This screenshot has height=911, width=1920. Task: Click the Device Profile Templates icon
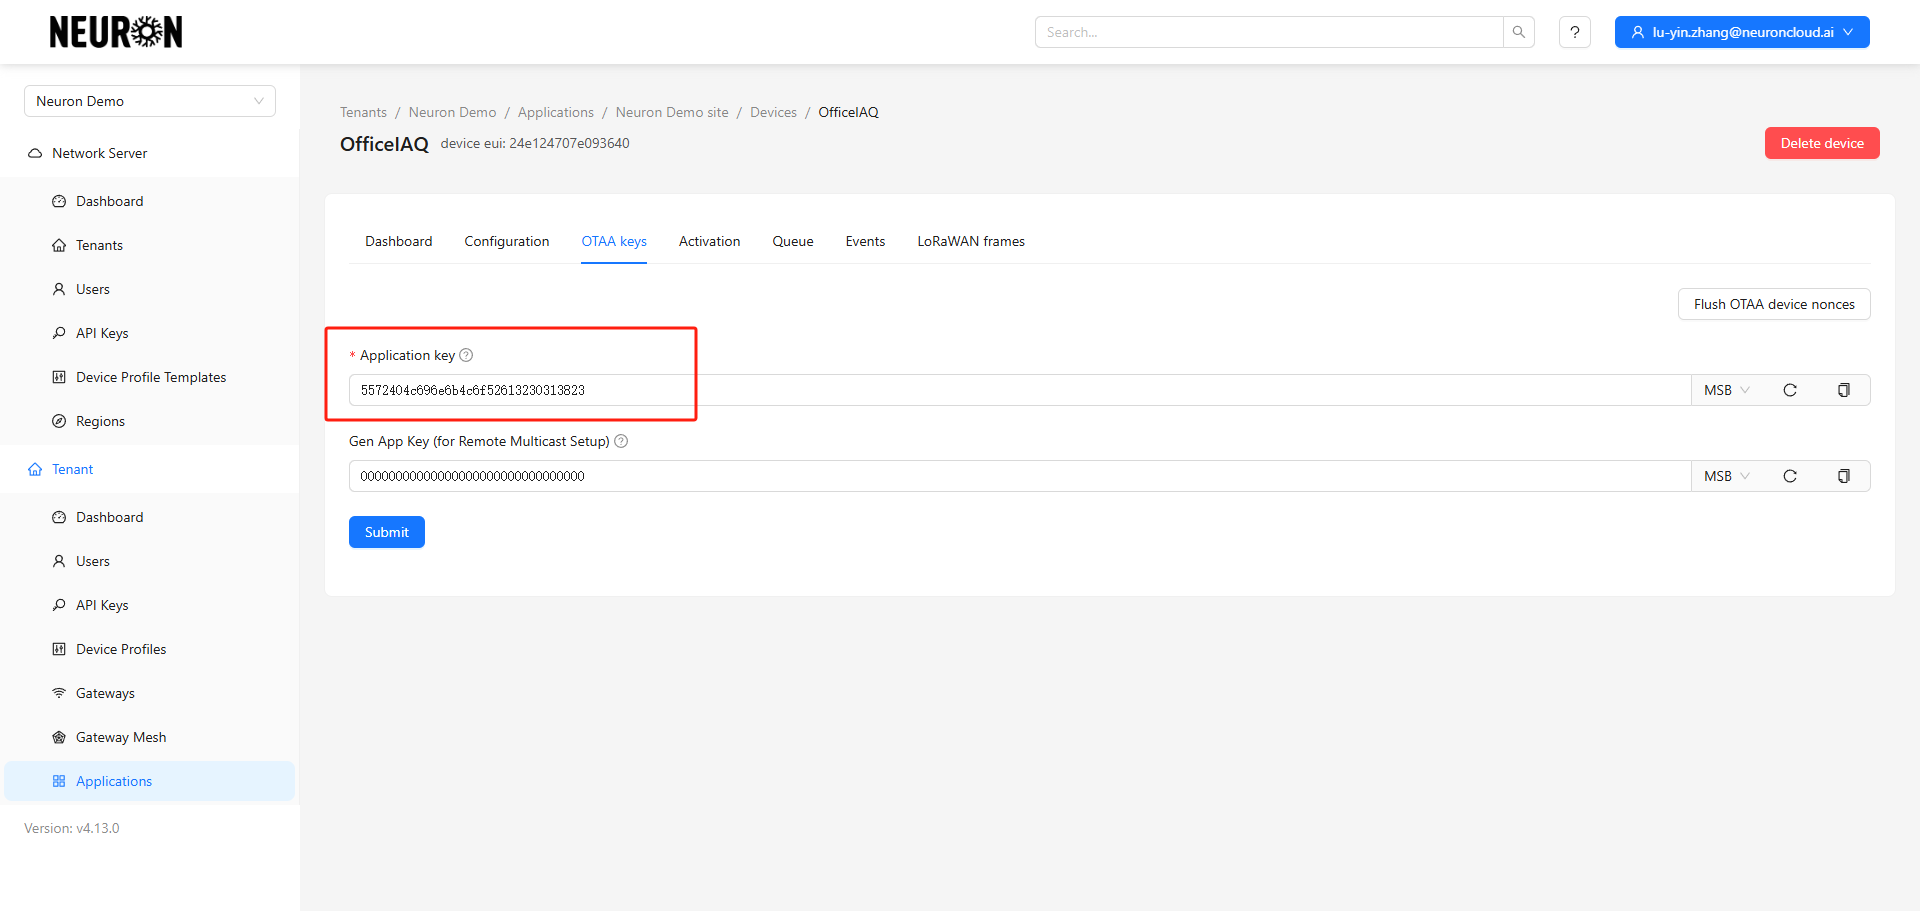[x=59, y=377]
